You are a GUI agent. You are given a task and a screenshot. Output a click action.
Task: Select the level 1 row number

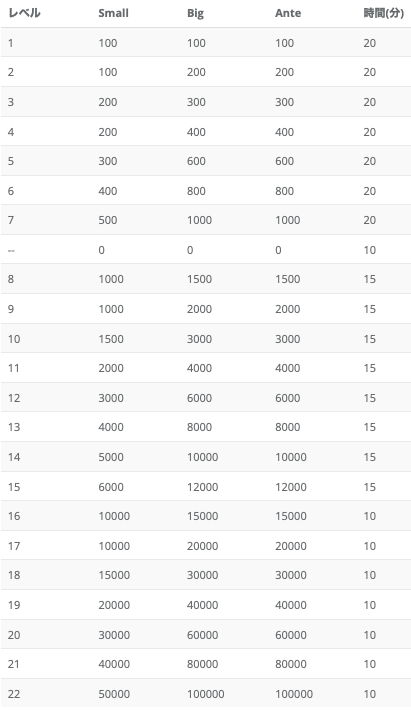tap(11, 43)
